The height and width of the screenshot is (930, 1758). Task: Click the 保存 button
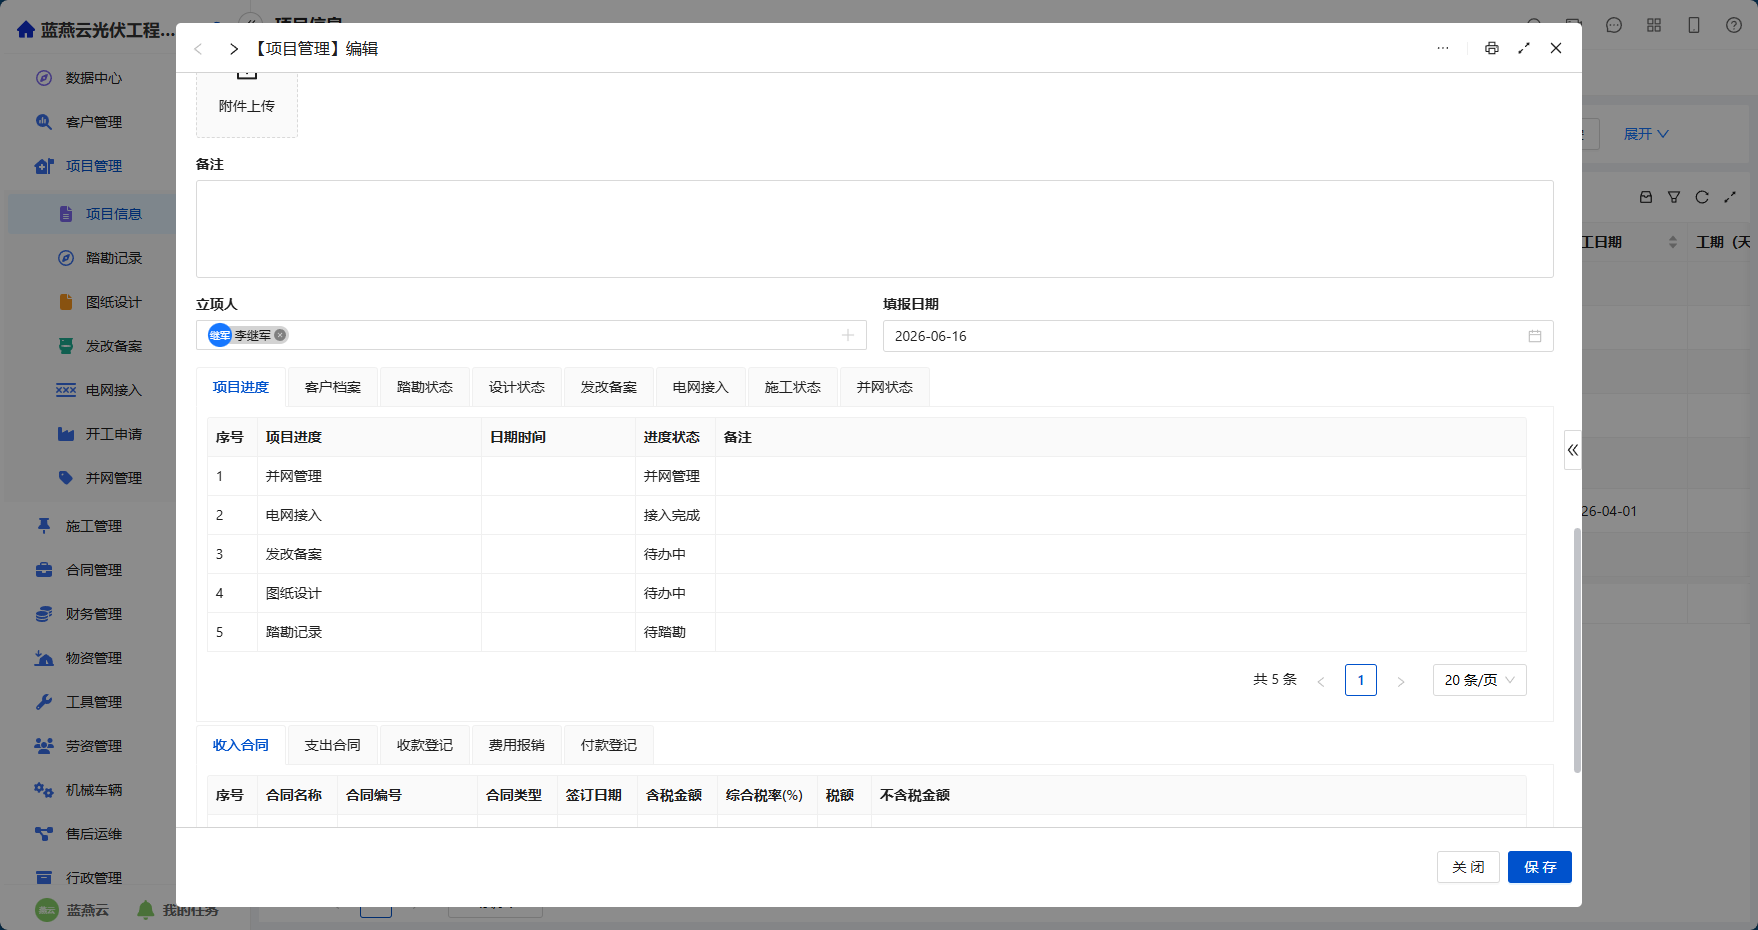point(1540,867)
